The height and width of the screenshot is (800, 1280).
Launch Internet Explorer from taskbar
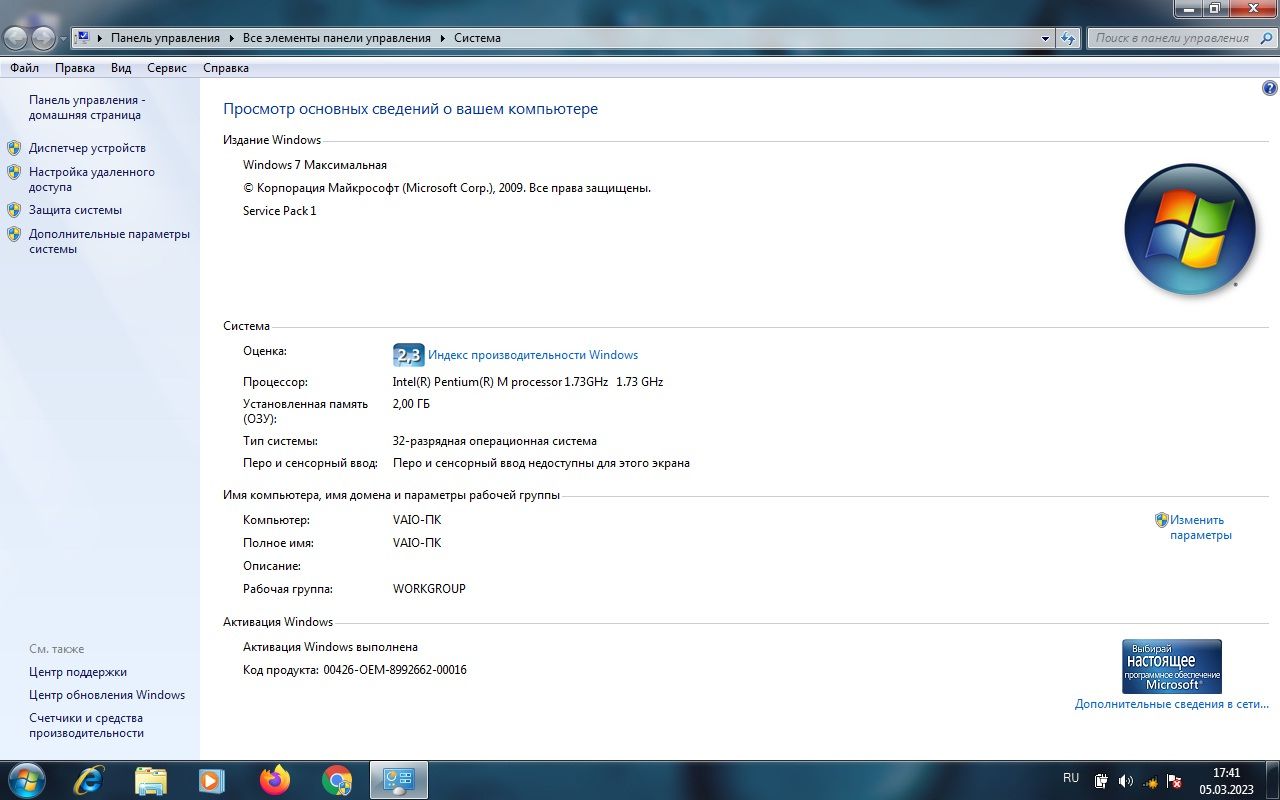click(89, 780)
